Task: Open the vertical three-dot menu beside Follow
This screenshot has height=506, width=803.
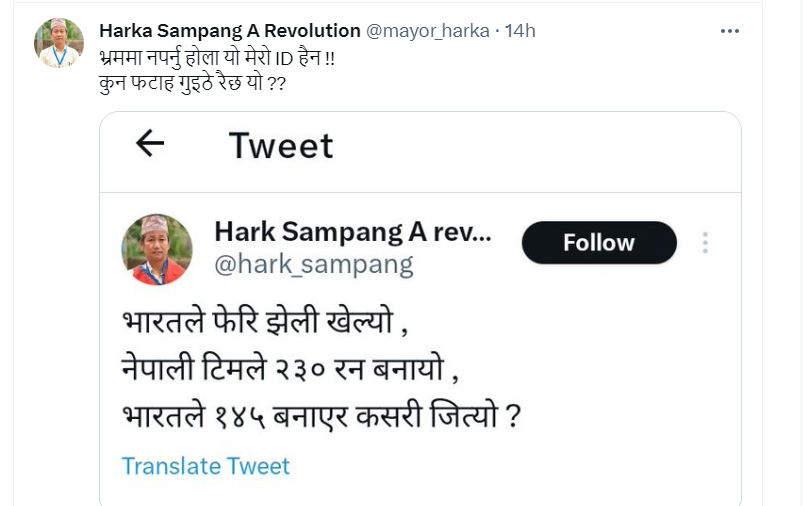Action: pos(705,243)
